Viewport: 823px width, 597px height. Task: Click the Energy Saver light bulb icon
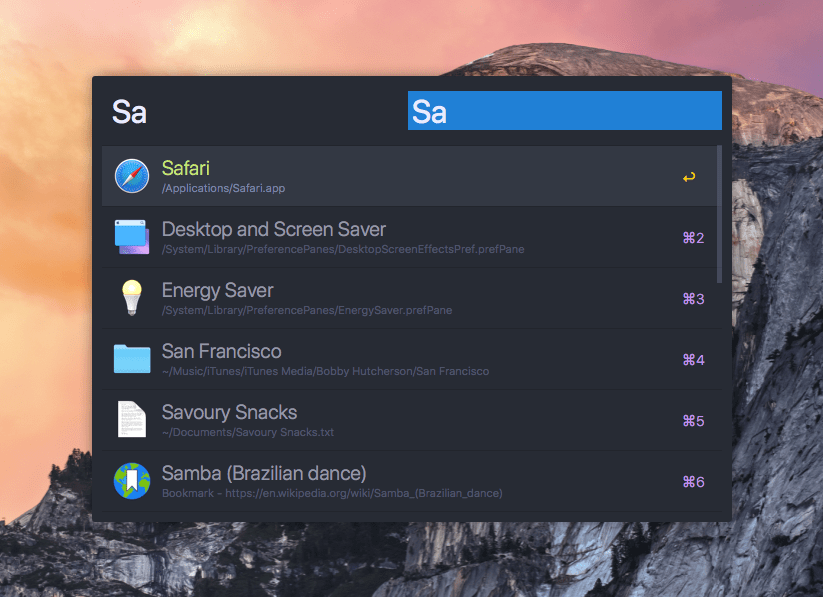(131, 298)
